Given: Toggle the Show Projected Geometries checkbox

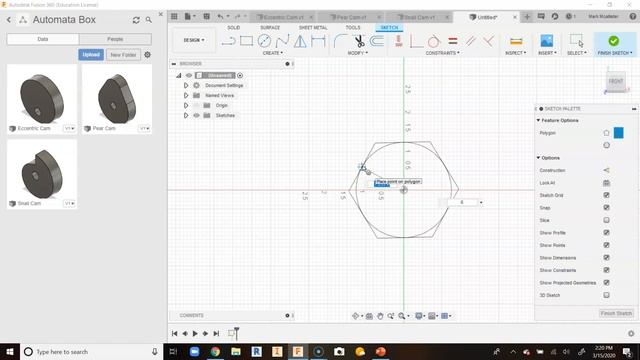Looking at the screenshot, I should coord(607,282).
